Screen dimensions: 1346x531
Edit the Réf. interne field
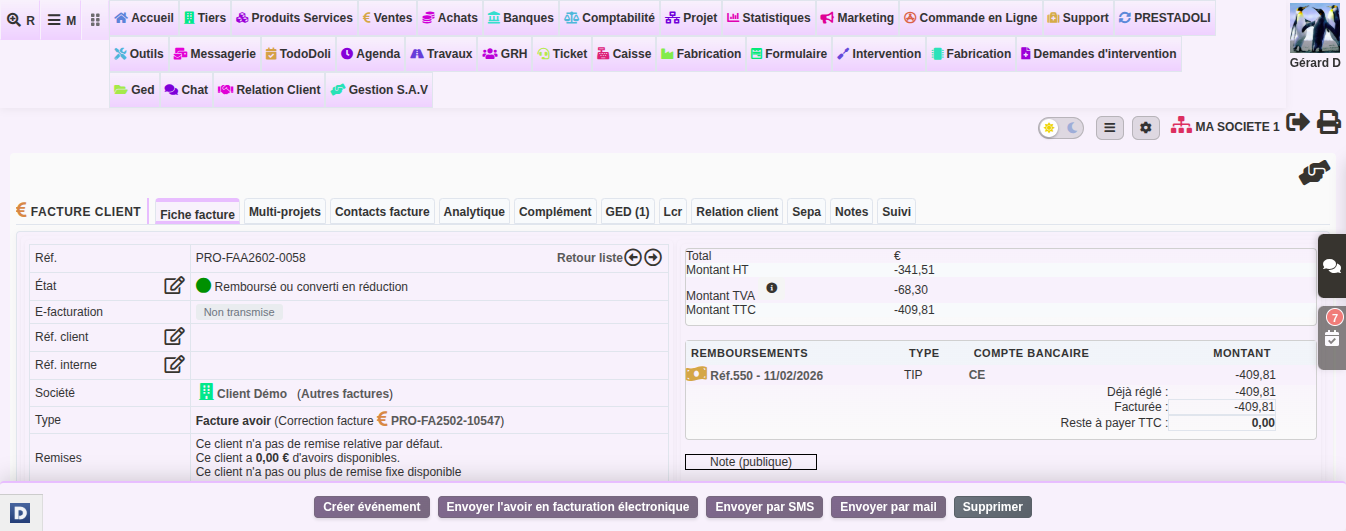174,364
